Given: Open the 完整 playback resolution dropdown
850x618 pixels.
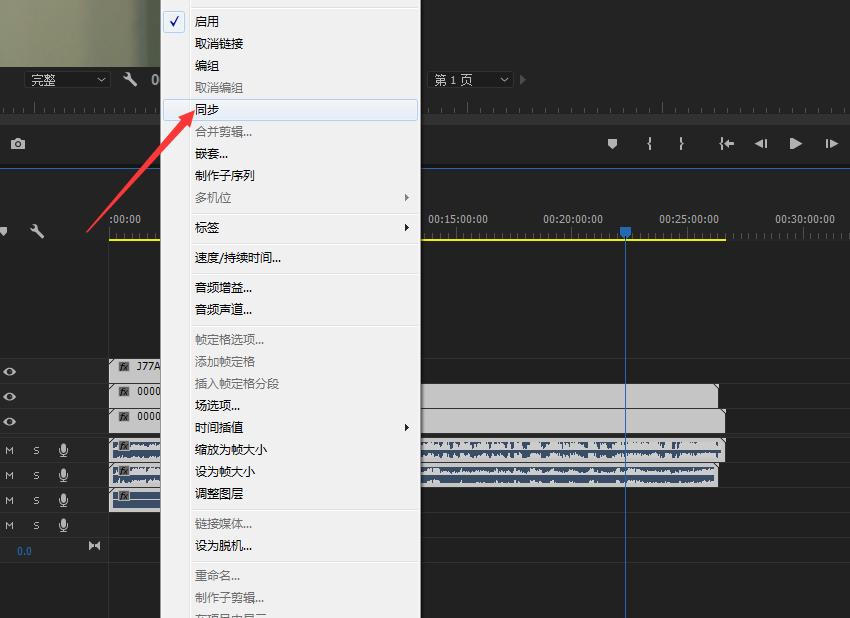Looking at the screenshot, I should [x=68, y=80].
